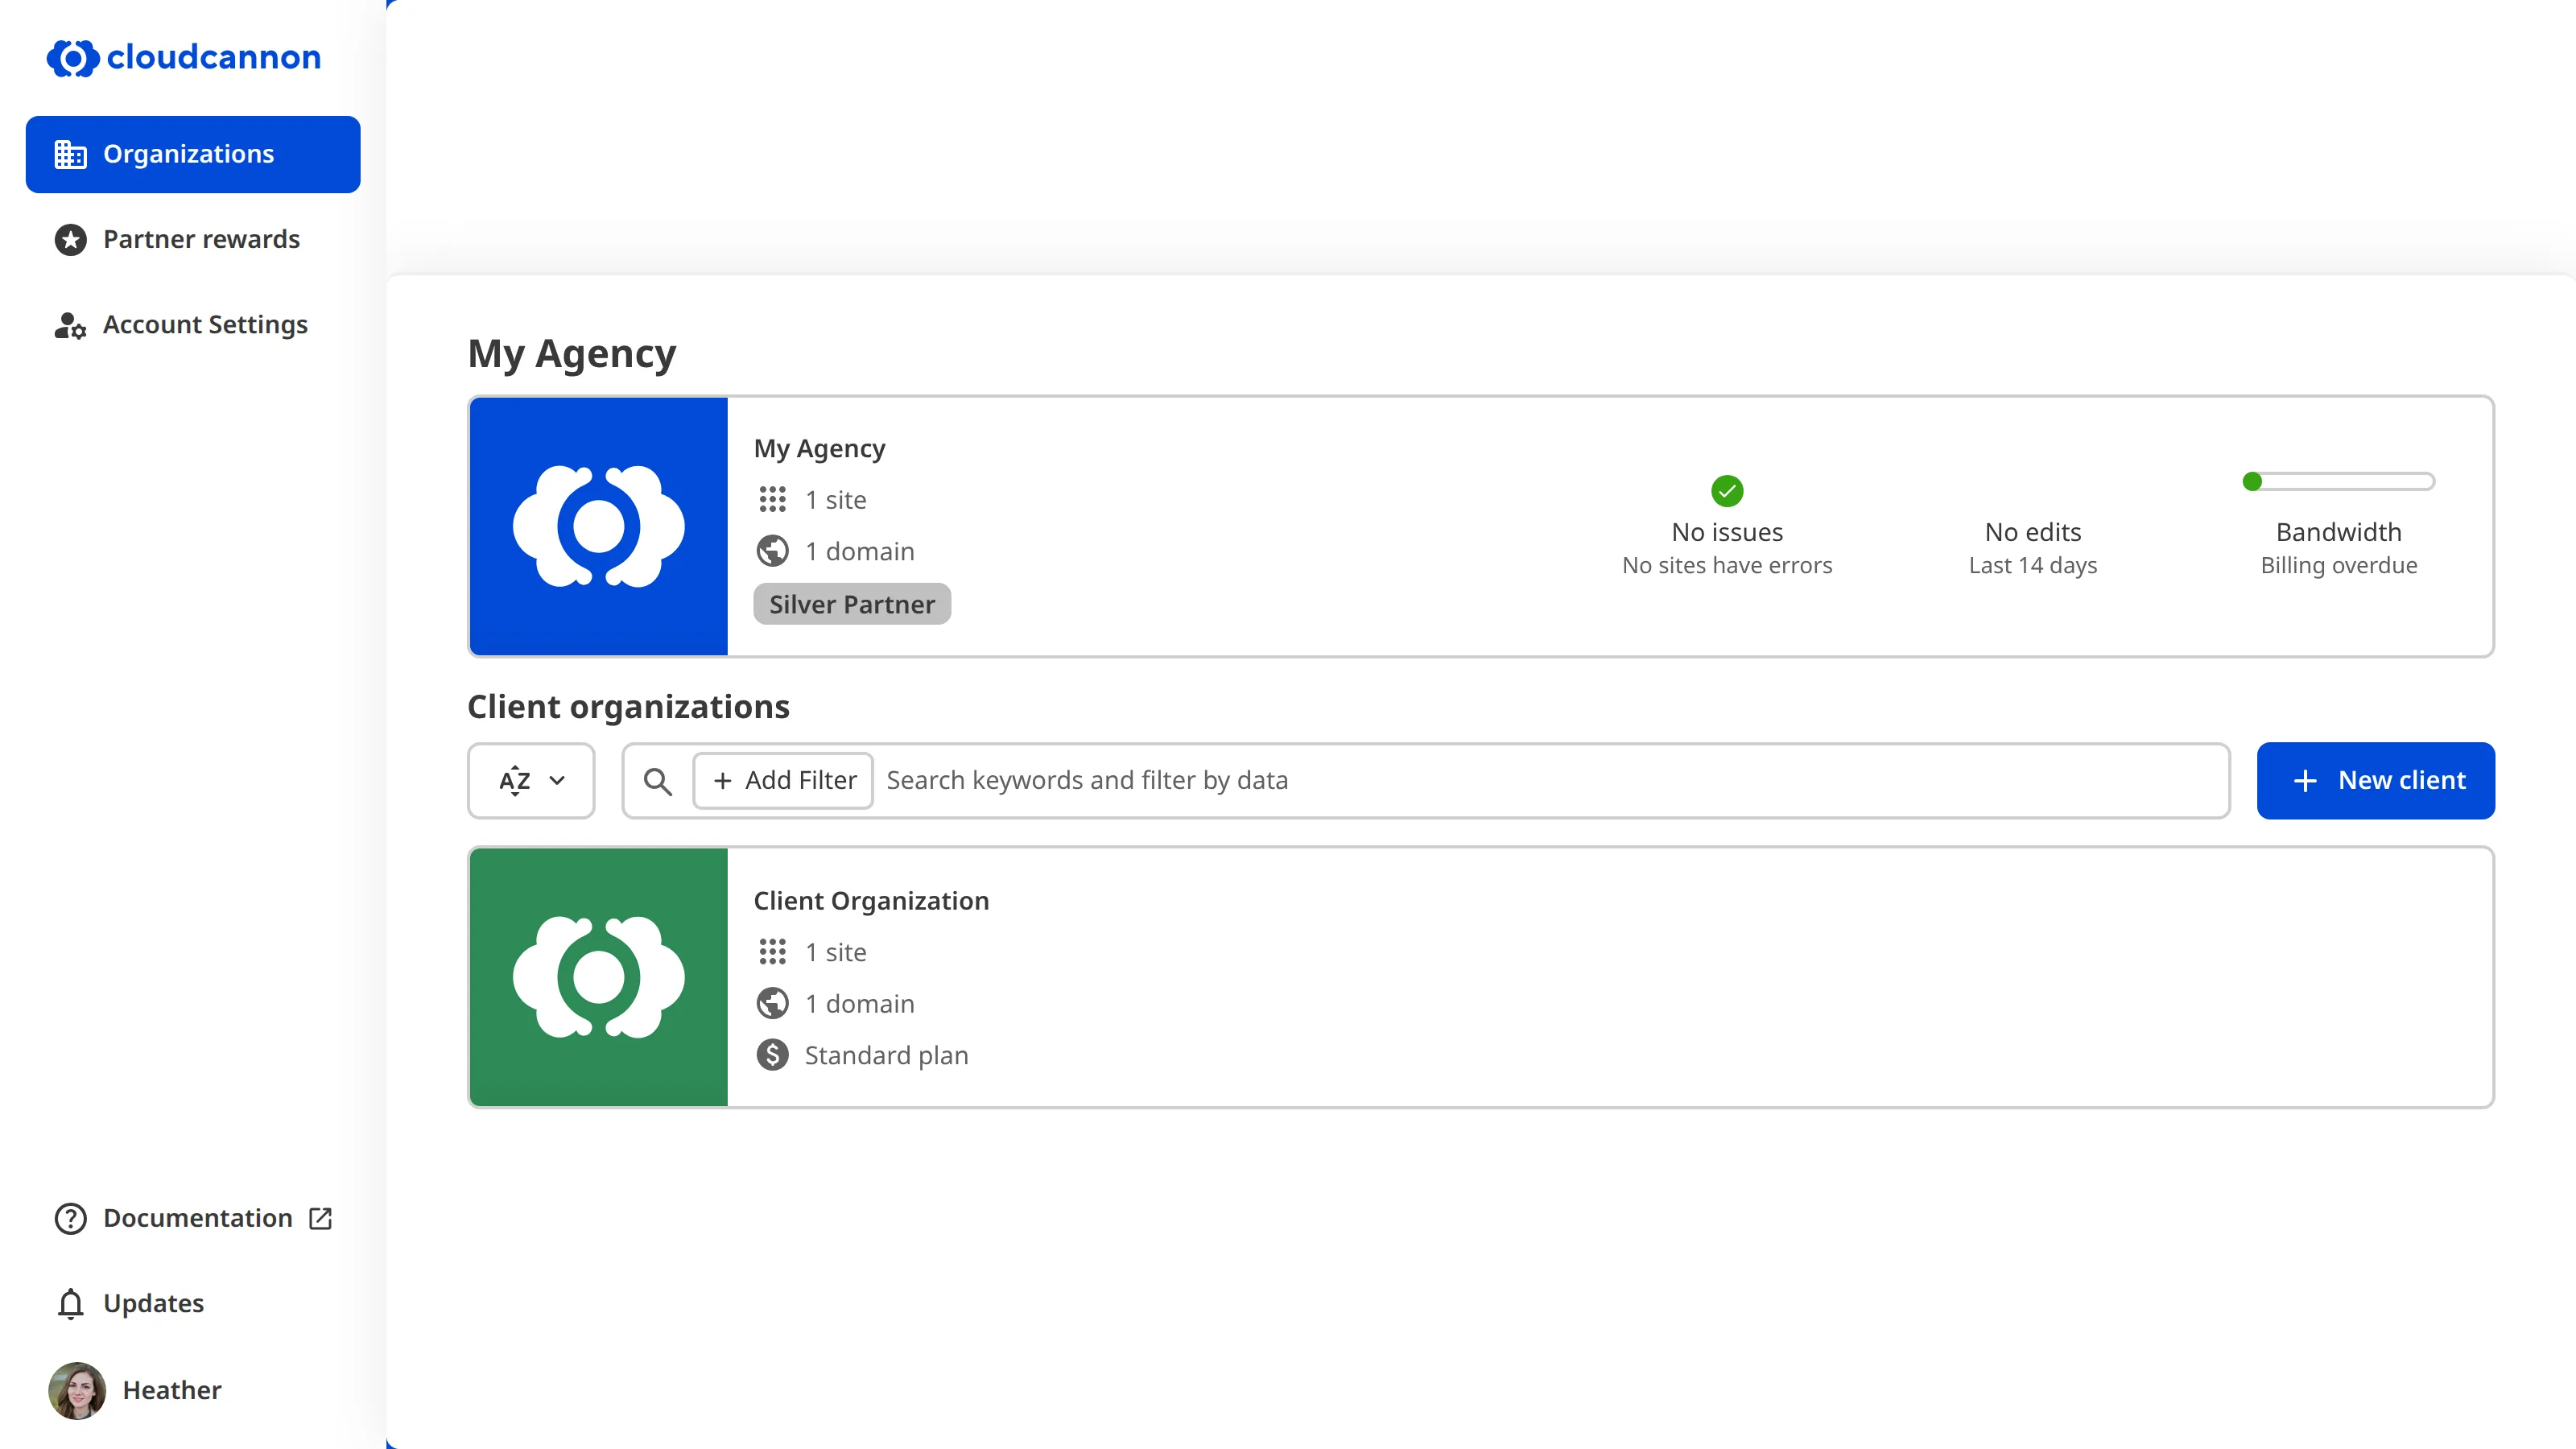
Task: Click the 'Bandwidth' label
Action: tap(2339, 532)
